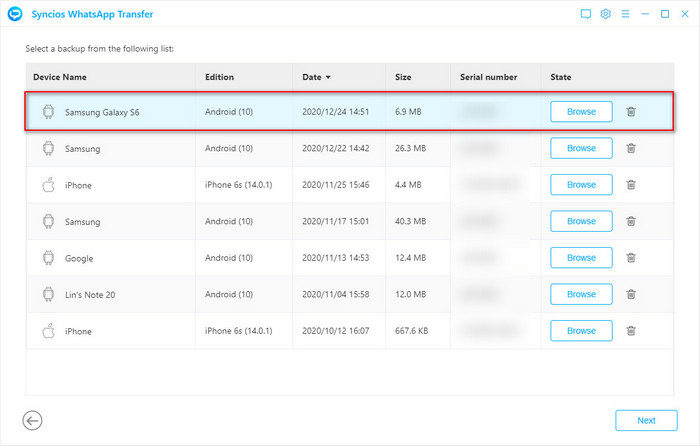
Task: Select the Google device name
Action: click(79, 258)
